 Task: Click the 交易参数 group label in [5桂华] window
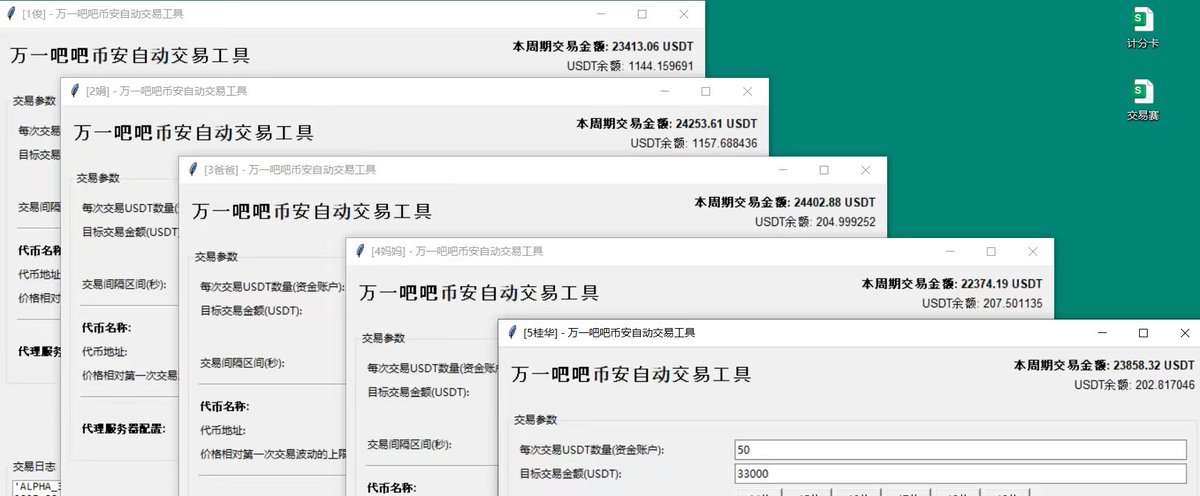[535, 419]
